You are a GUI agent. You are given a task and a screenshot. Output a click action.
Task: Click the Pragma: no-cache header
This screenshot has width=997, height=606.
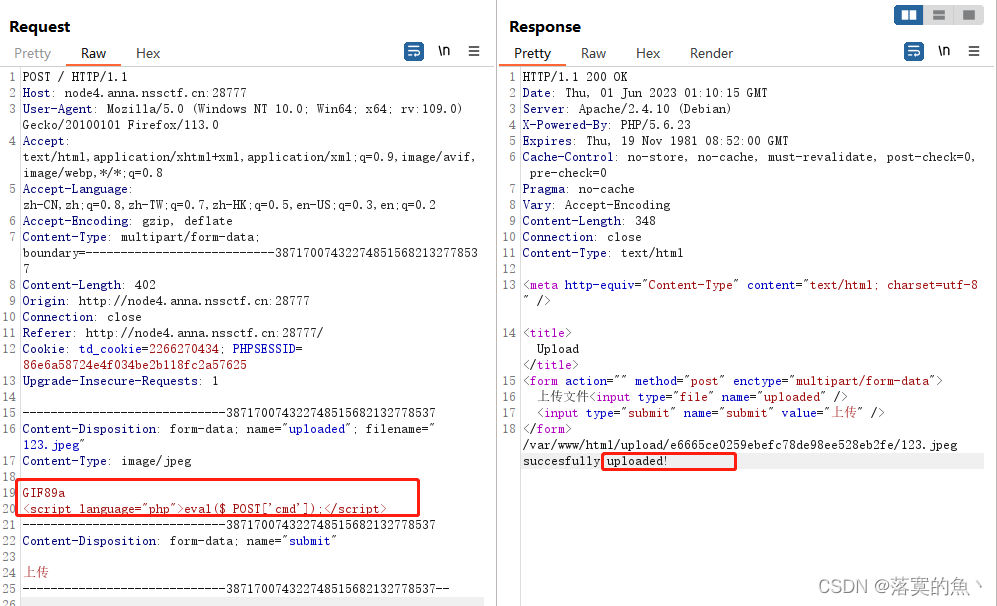[x=578, y=189]
